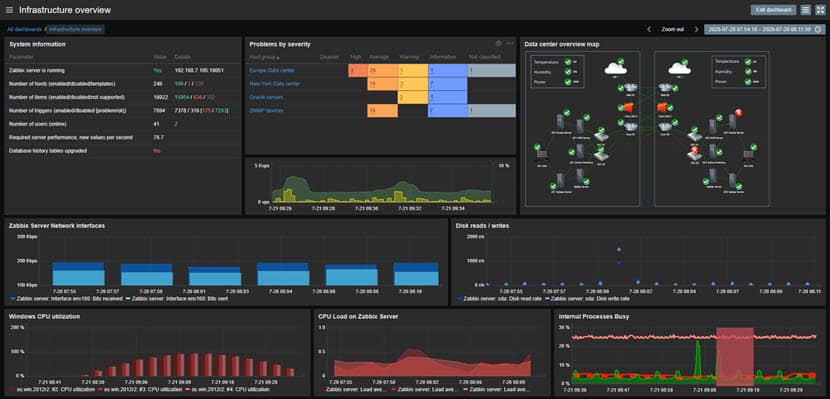This screenshot has width=830, height=399.
Task: Open SNMP devices host group
Action: pyautogui.click(x=266, y=111)
